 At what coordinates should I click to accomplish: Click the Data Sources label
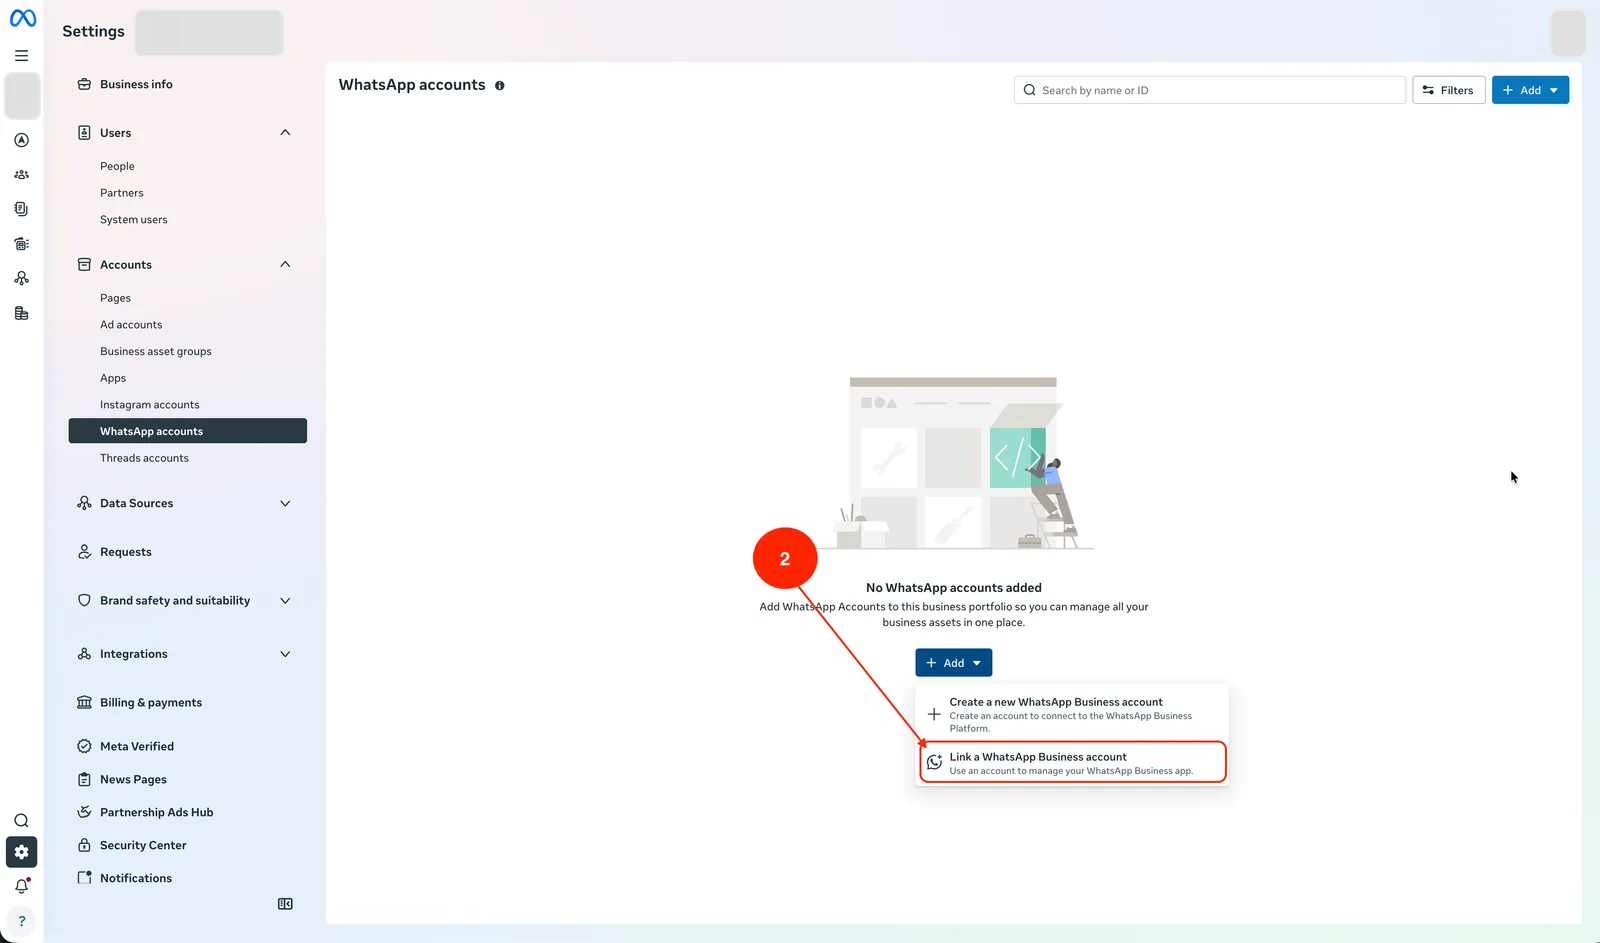(x=137, y=503)
